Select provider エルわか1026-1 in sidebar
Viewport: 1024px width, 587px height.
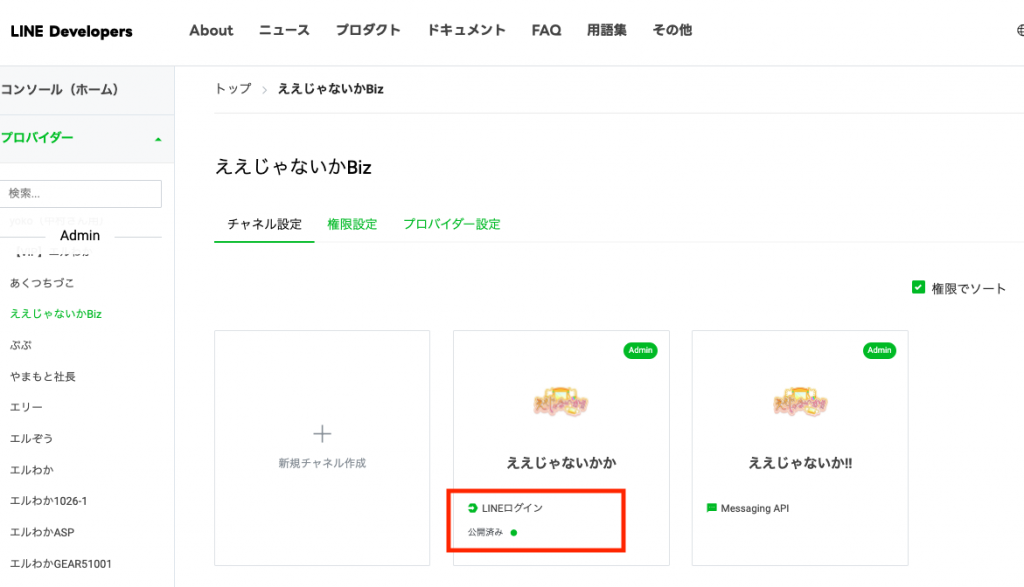[x=48, y=501]
